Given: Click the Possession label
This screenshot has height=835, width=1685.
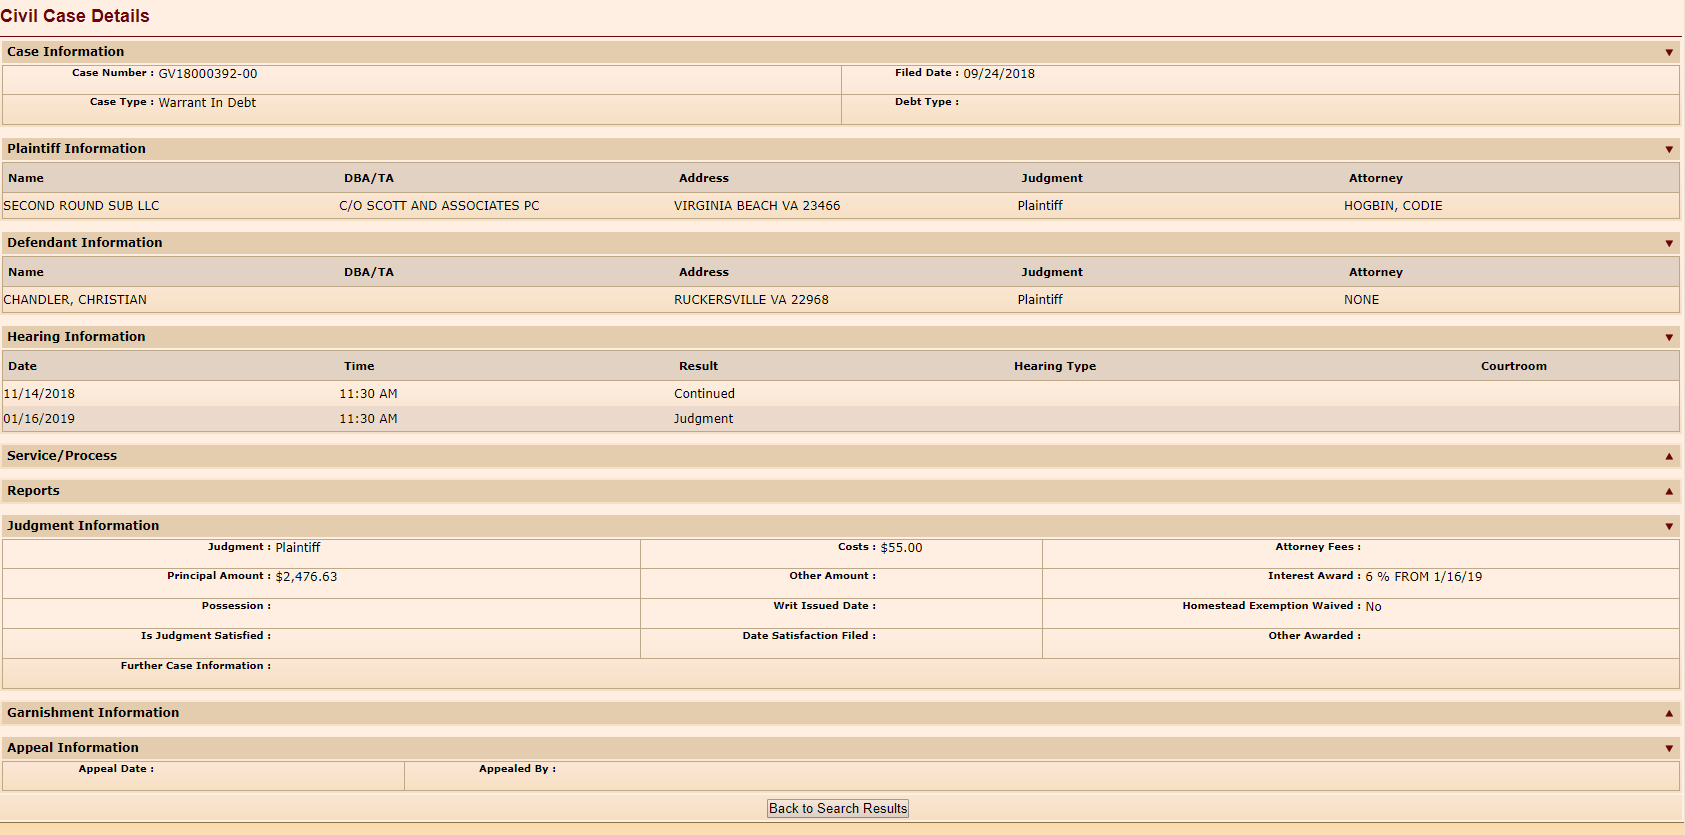Looking at the screenshot, I should [x=236, y=606].
